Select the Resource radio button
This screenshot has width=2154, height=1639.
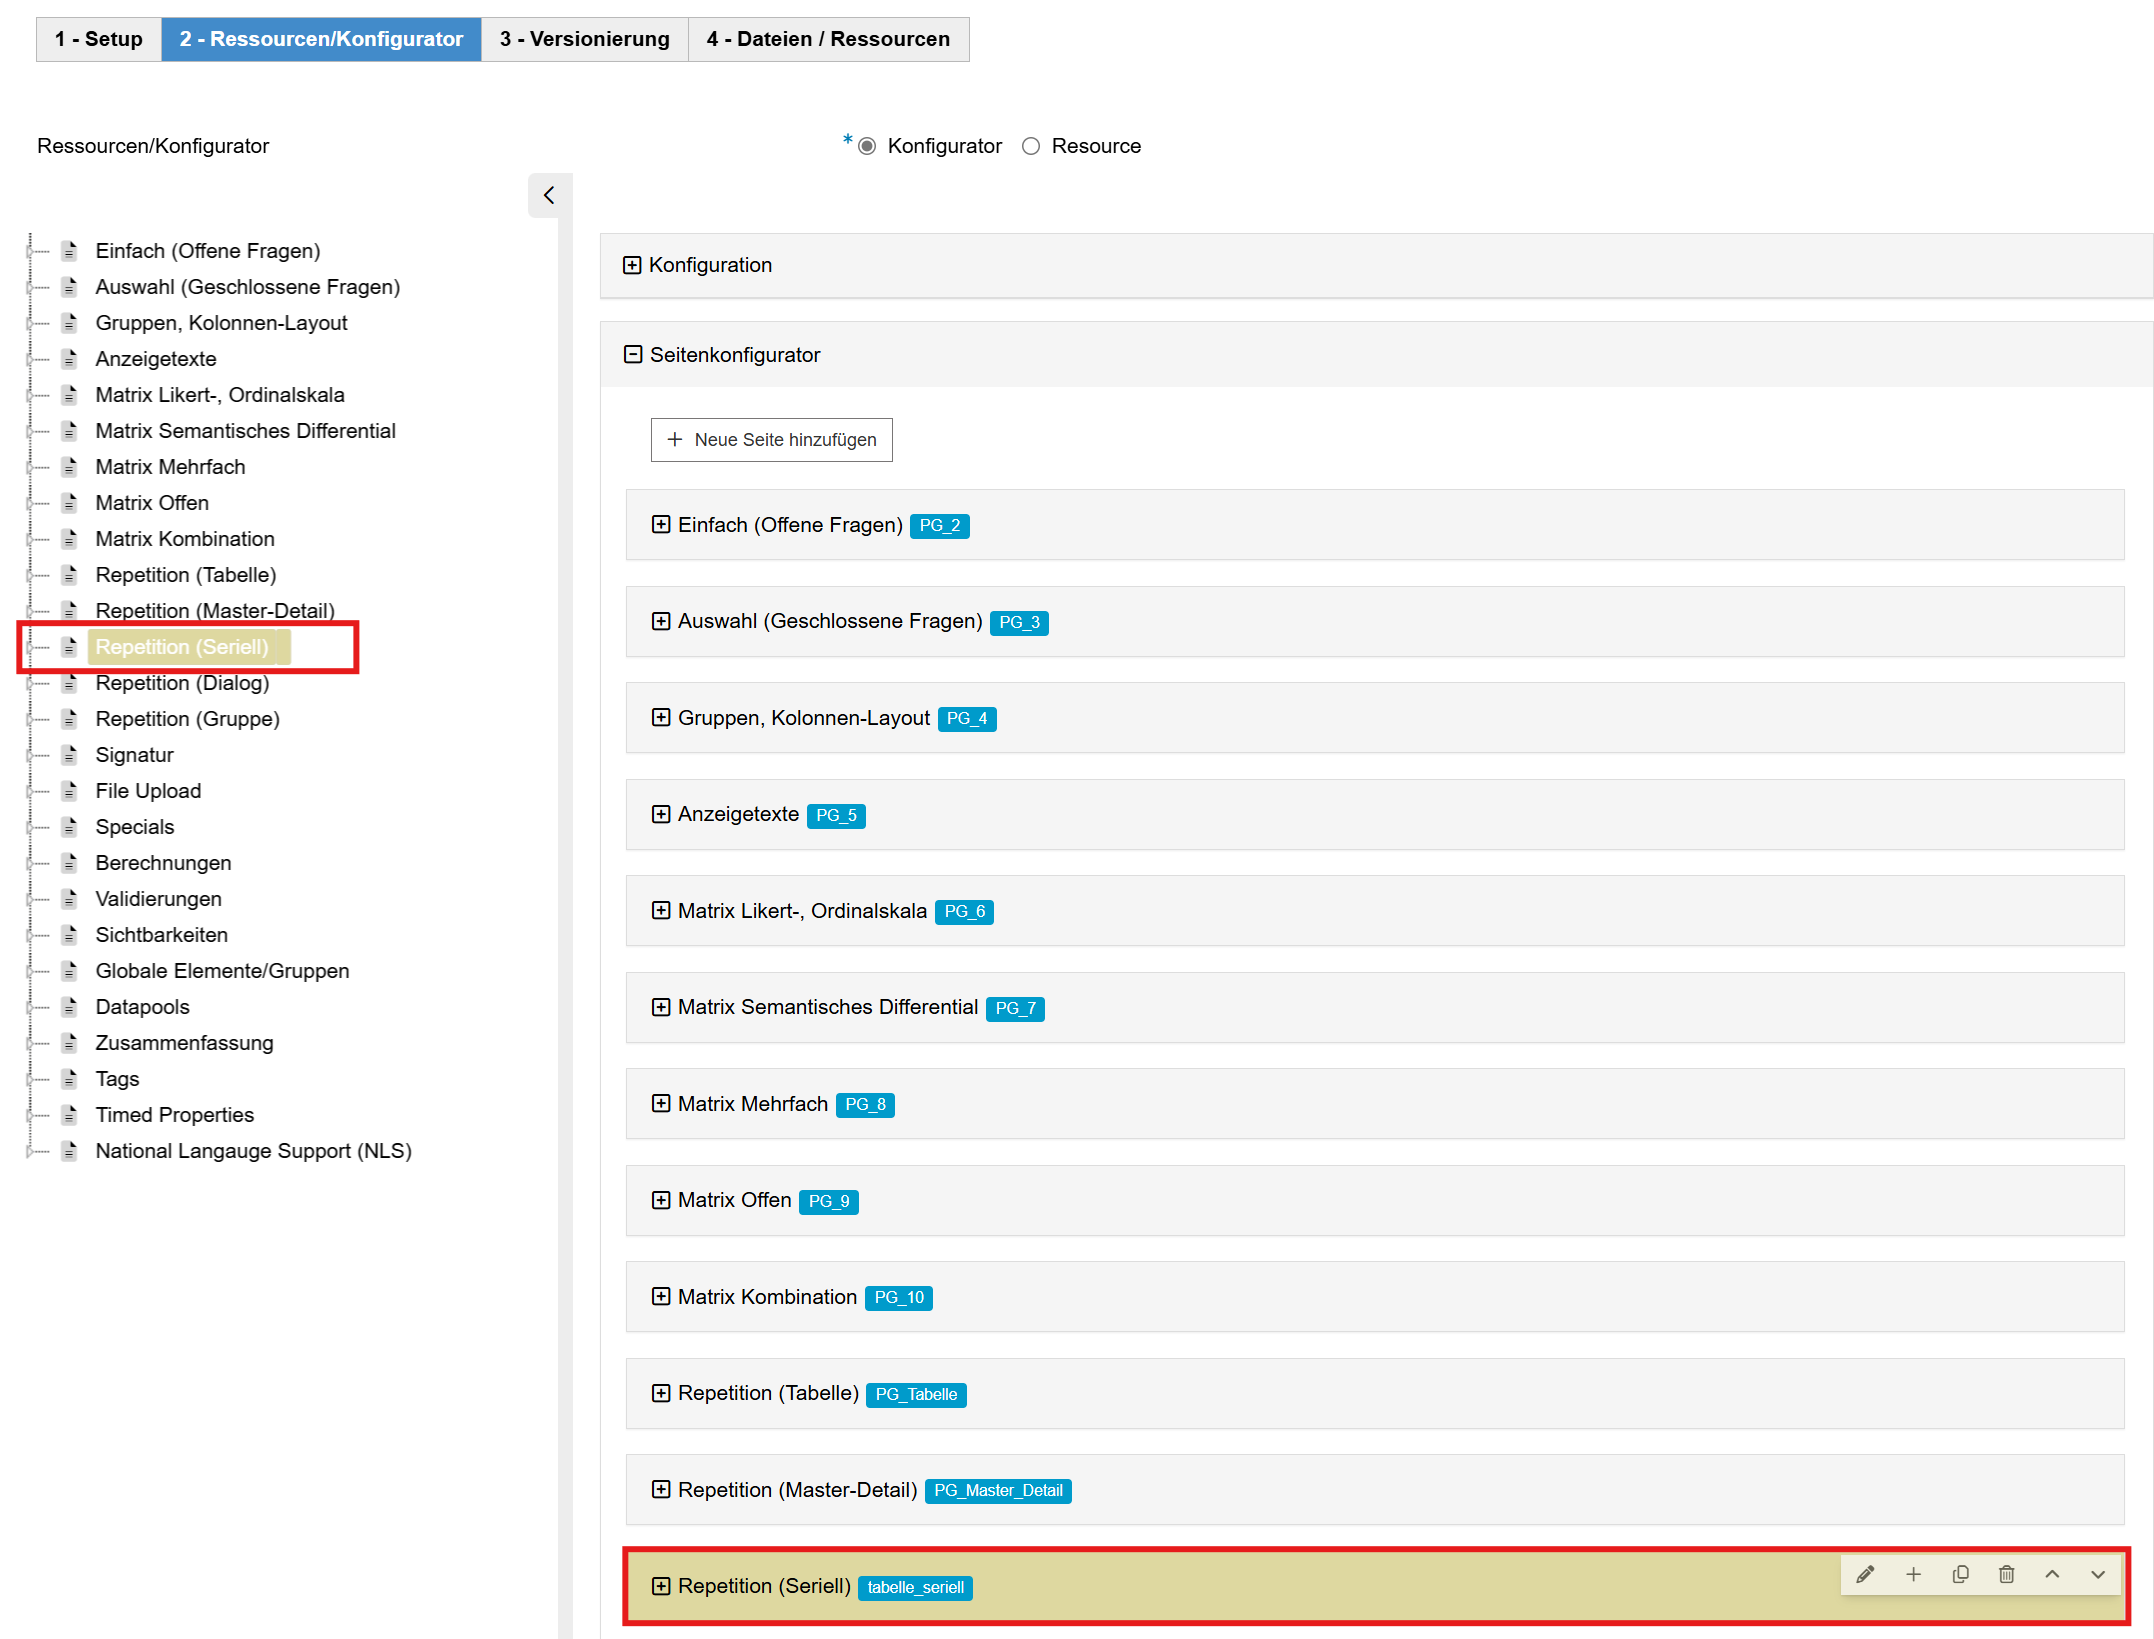pyautogui.click(x=1031, y=146)
